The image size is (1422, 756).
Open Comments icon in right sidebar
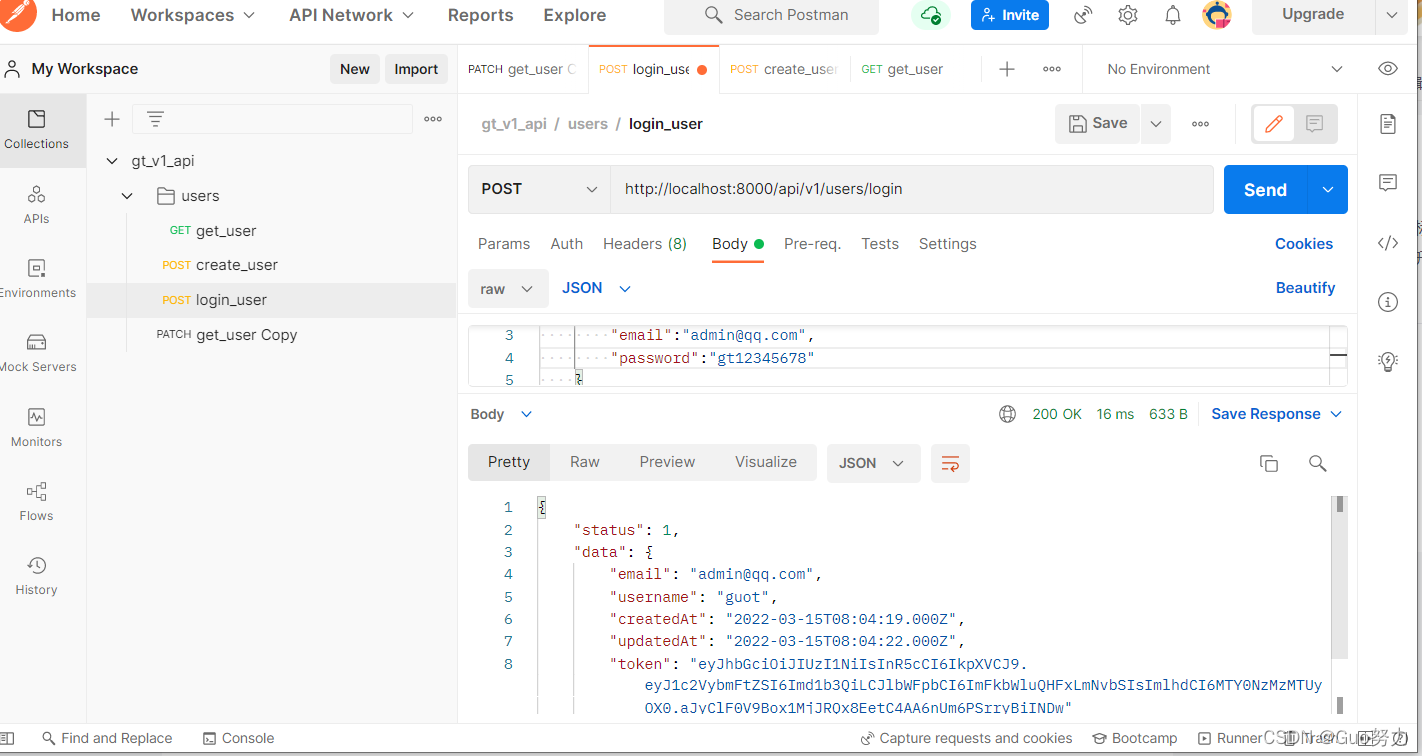coord(1388,183)
